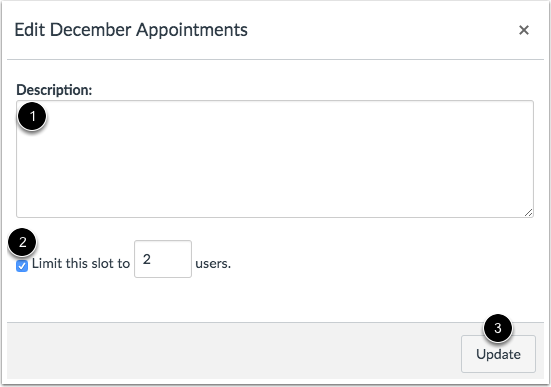
Task: Save appointment changes with Update
Action: point(498,354)
